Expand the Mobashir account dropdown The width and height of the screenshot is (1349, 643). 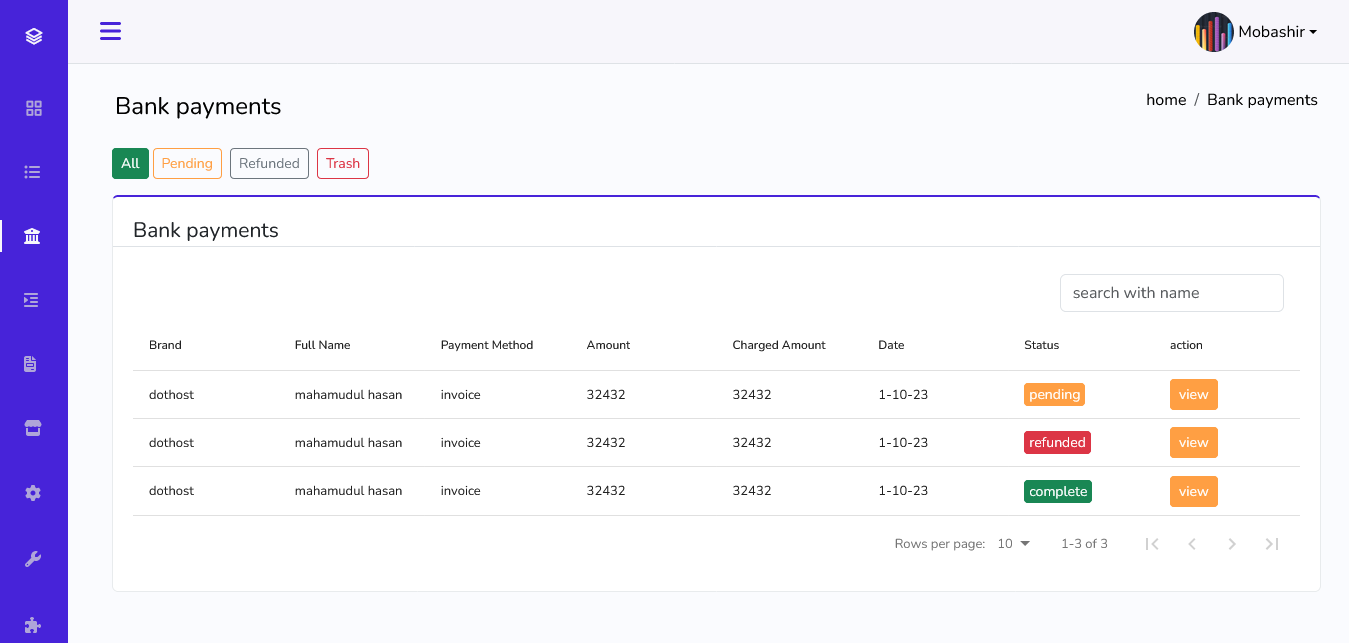[x=1277, y=31]
